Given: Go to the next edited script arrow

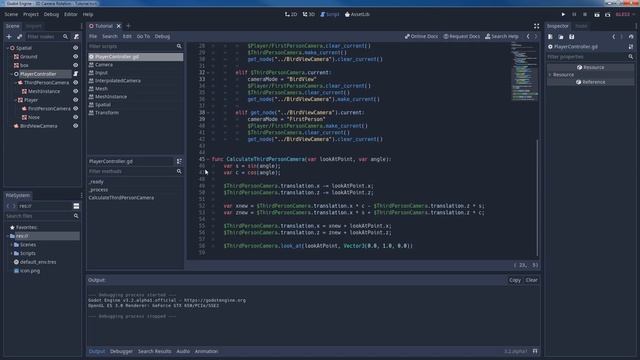Looking at the screenshot, I should 536,36.
